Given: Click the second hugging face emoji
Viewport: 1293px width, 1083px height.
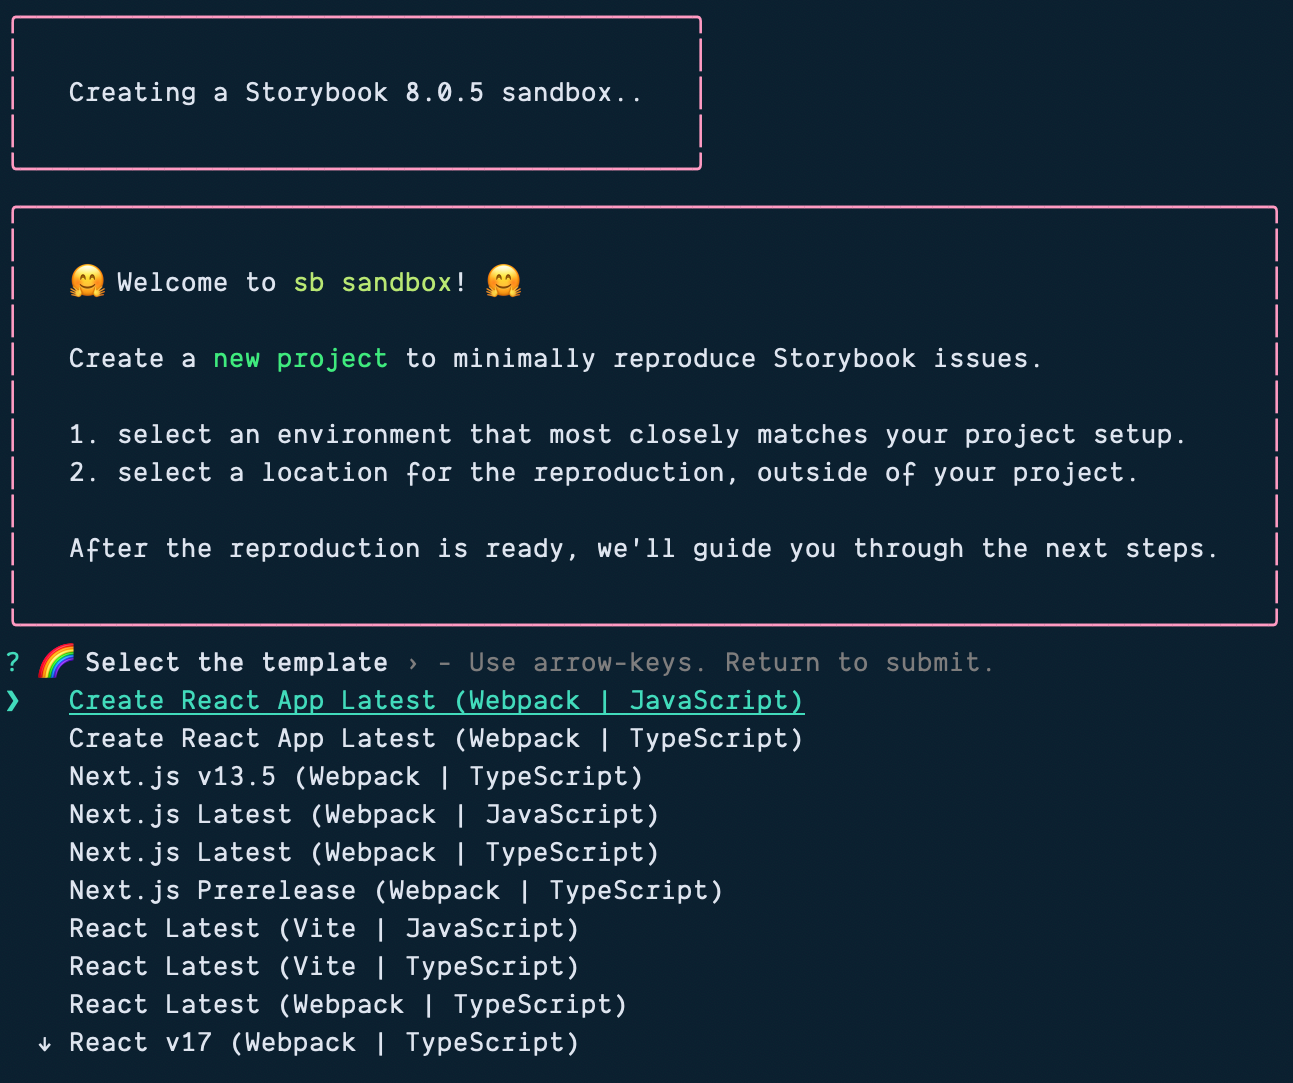Looking at the screenshot, I should tap(504, 281).
